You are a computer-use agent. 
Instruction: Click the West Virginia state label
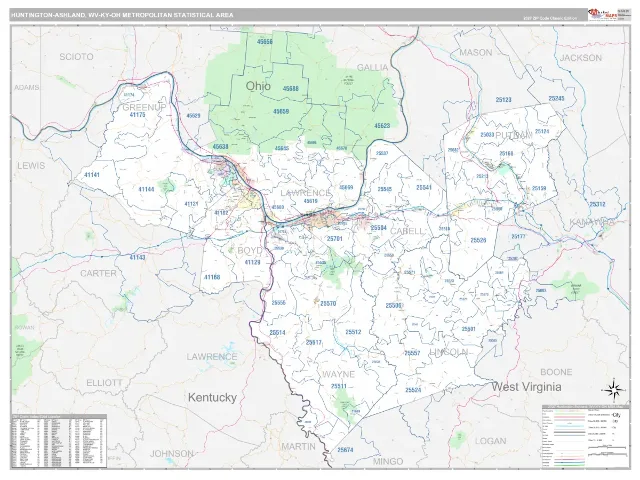click(x=526, y=387)
